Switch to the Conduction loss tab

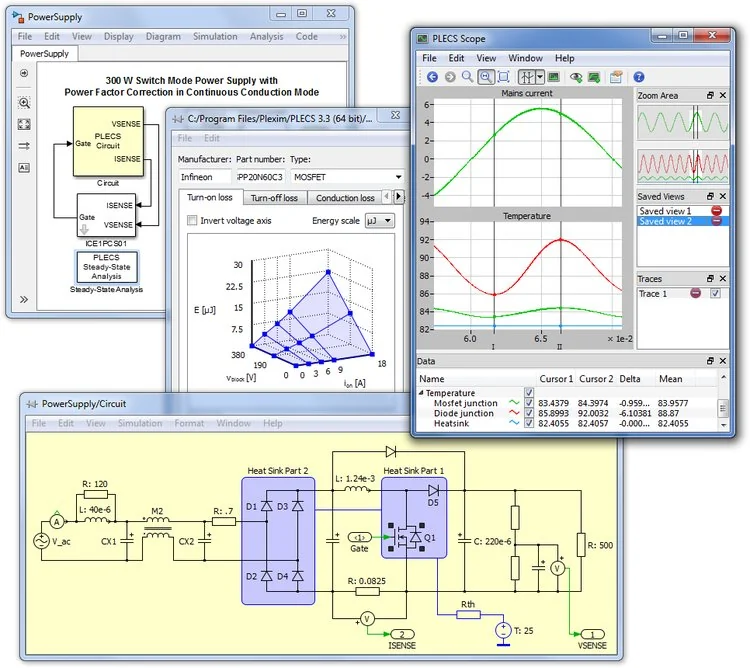tap(345, 198)
